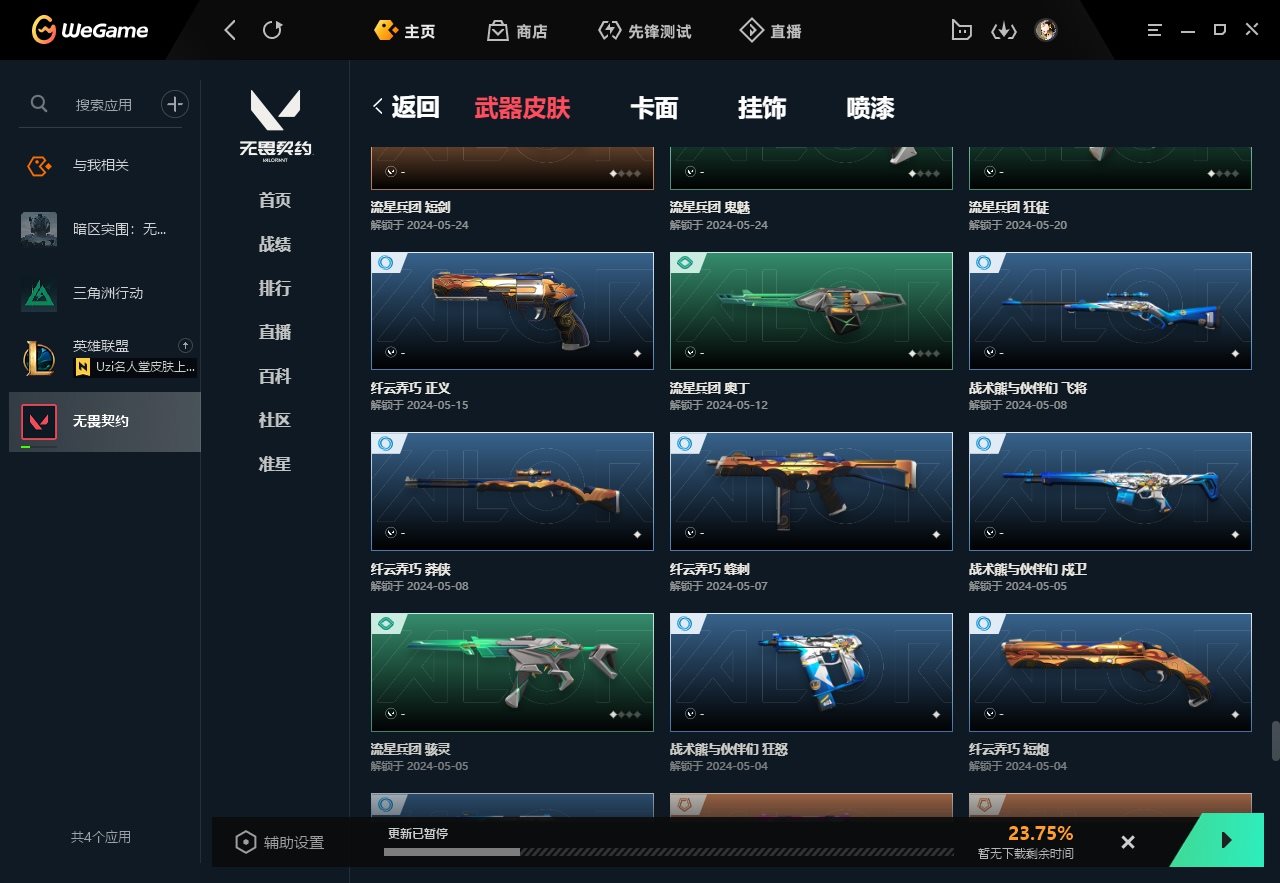Open the 纤云弄巧 正义 revolver skin thumbnail

tap(512, 311)
